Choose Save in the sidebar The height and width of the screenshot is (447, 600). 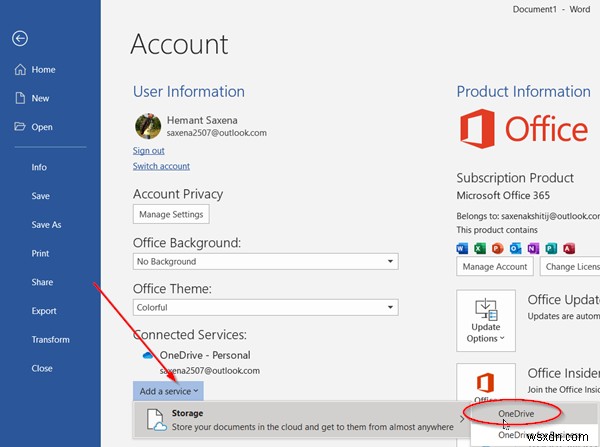[41, 196]
